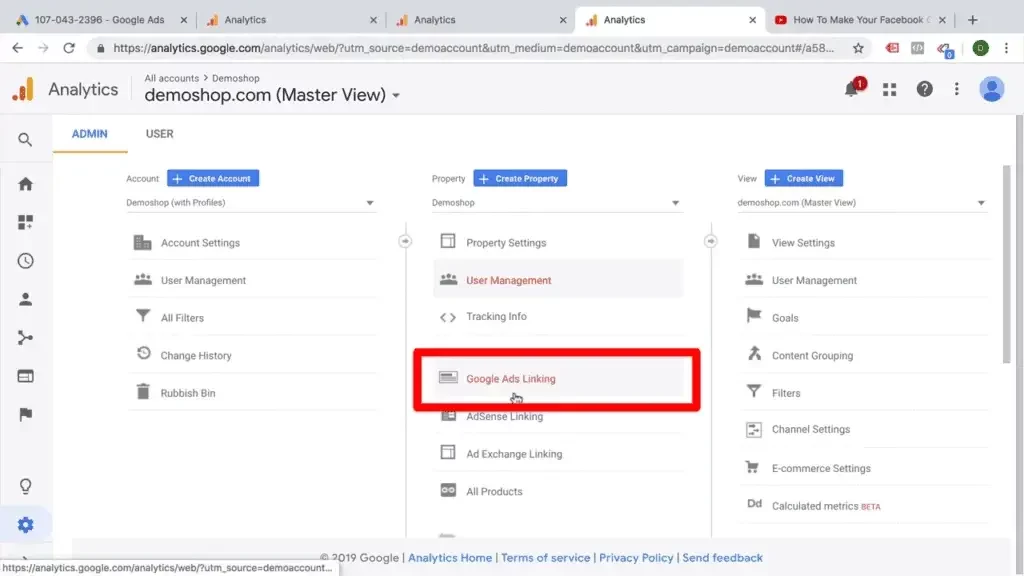The width and height of the screenshot is (1024, 576).
Task: Click the green Chrome profile icon
Action: click(x=980, y=48)
